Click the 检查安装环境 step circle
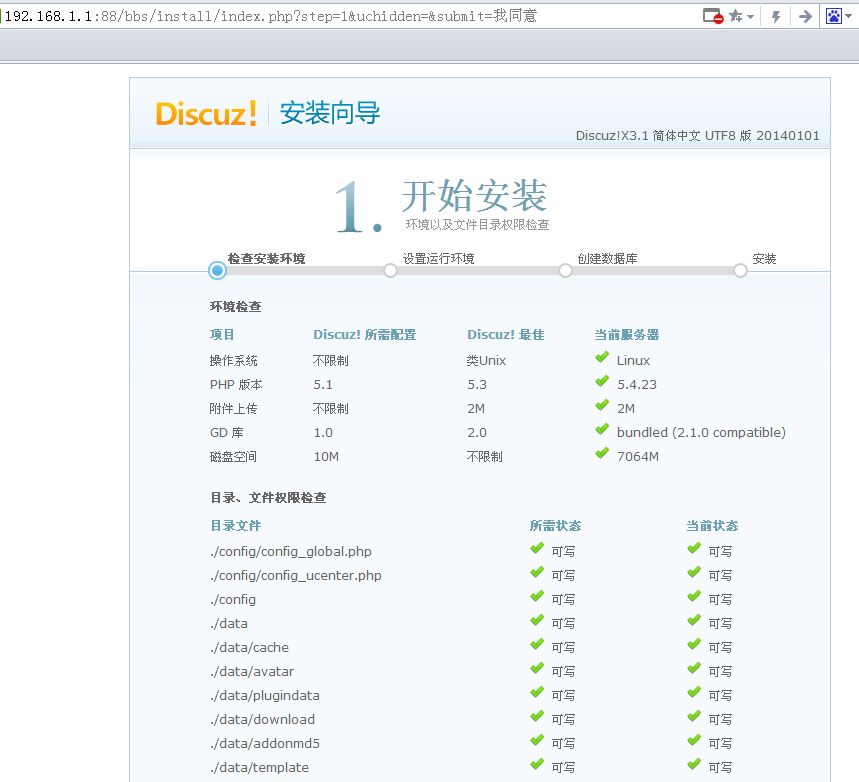The width and height of the screenshot is (859, 782). [217, 270]
